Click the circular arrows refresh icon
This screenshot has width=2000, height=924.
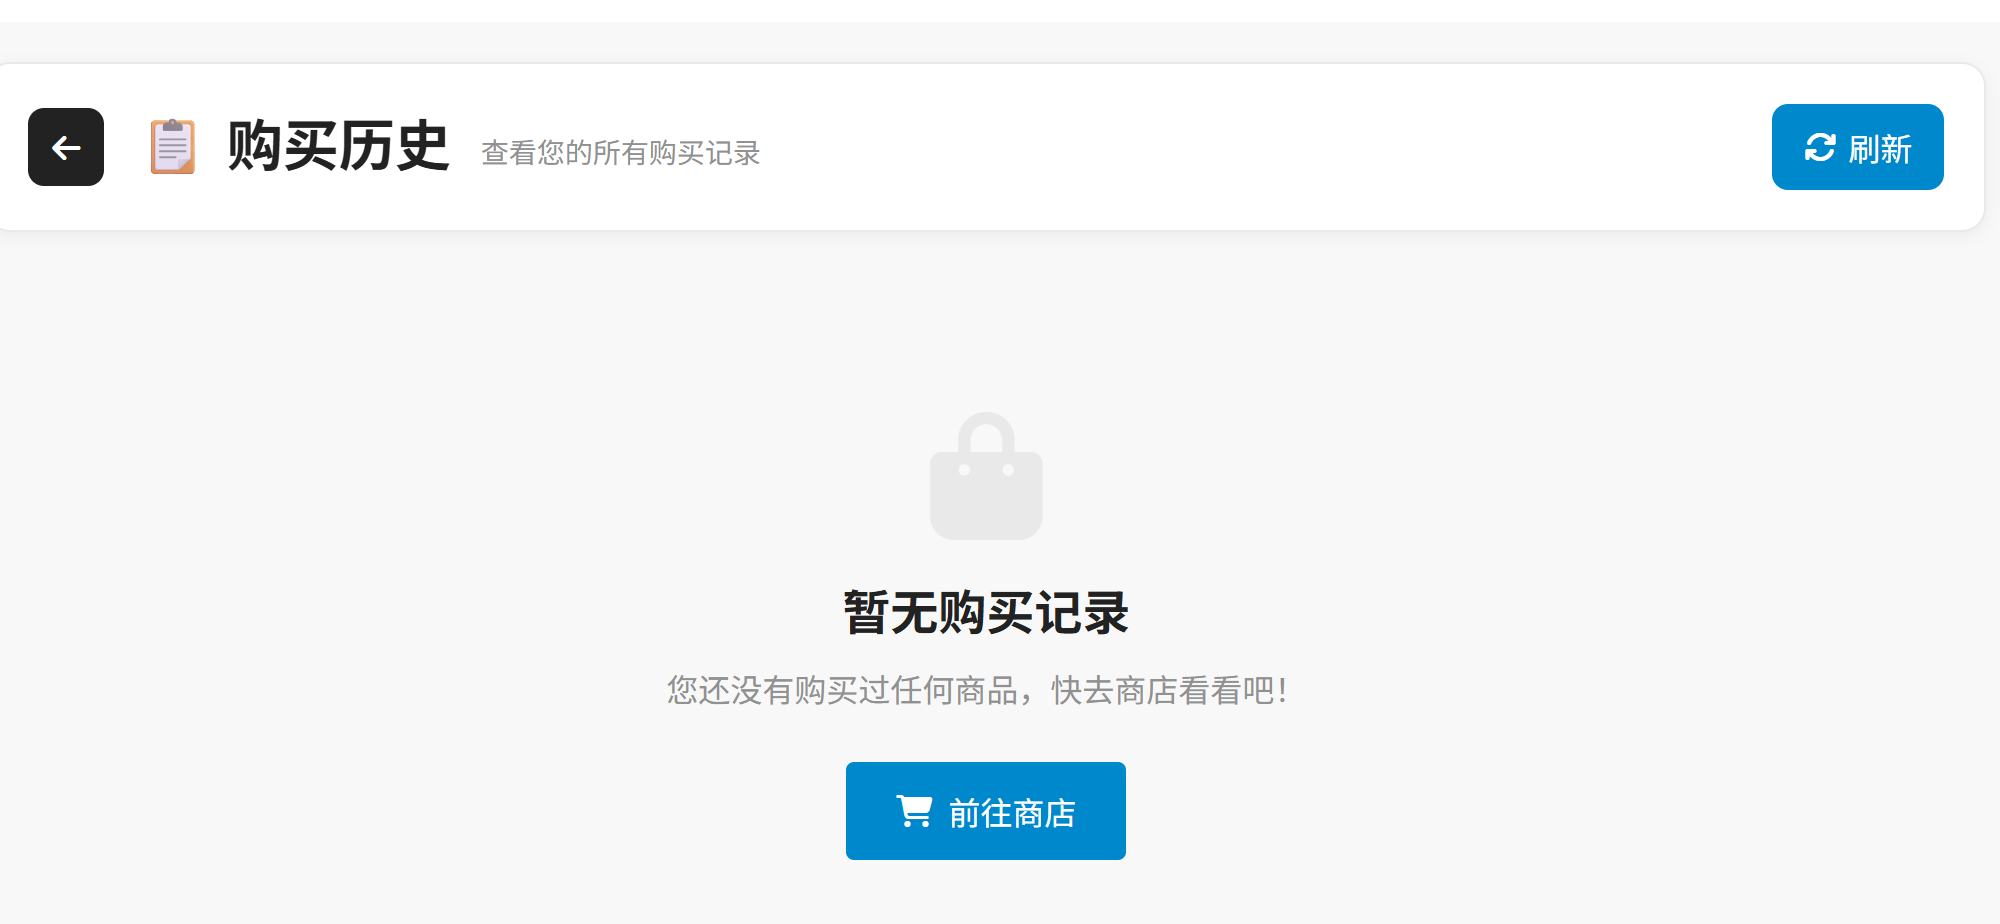pyautogui.click(x=1820, y=147)
